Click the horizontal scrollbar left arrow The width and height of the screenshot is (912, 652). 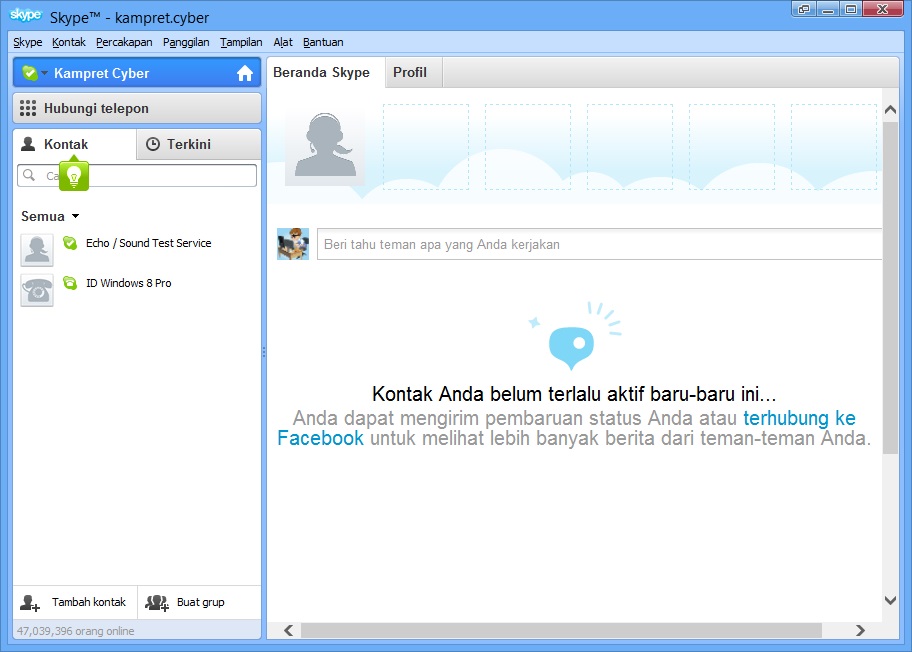click(288, 630)
